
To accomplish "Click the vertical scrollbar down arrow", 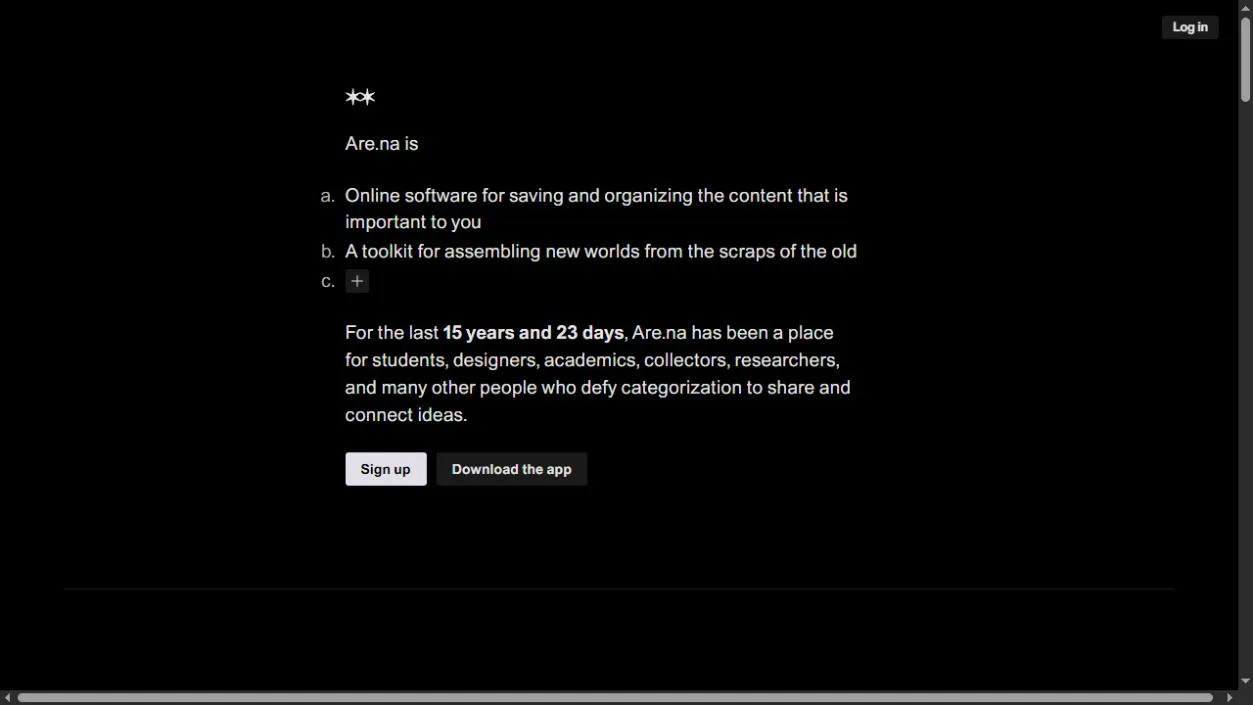I will (x=1245, y=682).
